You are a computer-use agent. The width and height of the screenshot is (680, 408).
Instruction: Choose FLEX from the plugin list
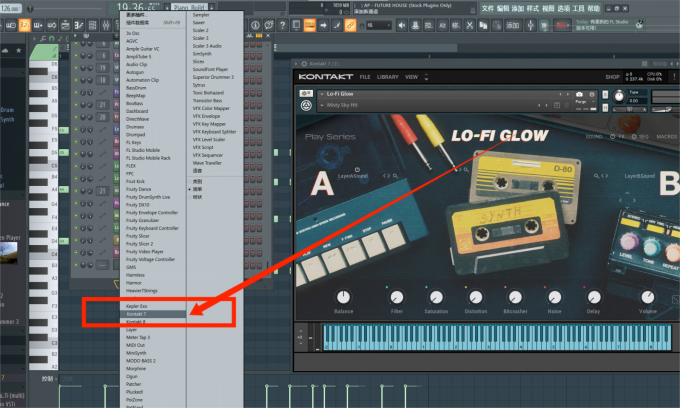[131, 166]
